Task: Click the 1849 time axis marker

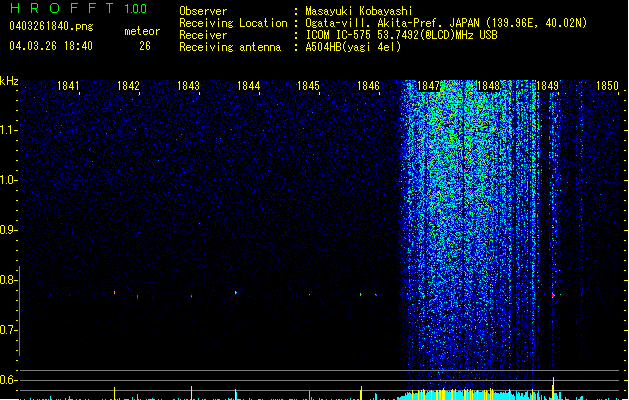Action: pyautogui.click(x=548, y=86)
